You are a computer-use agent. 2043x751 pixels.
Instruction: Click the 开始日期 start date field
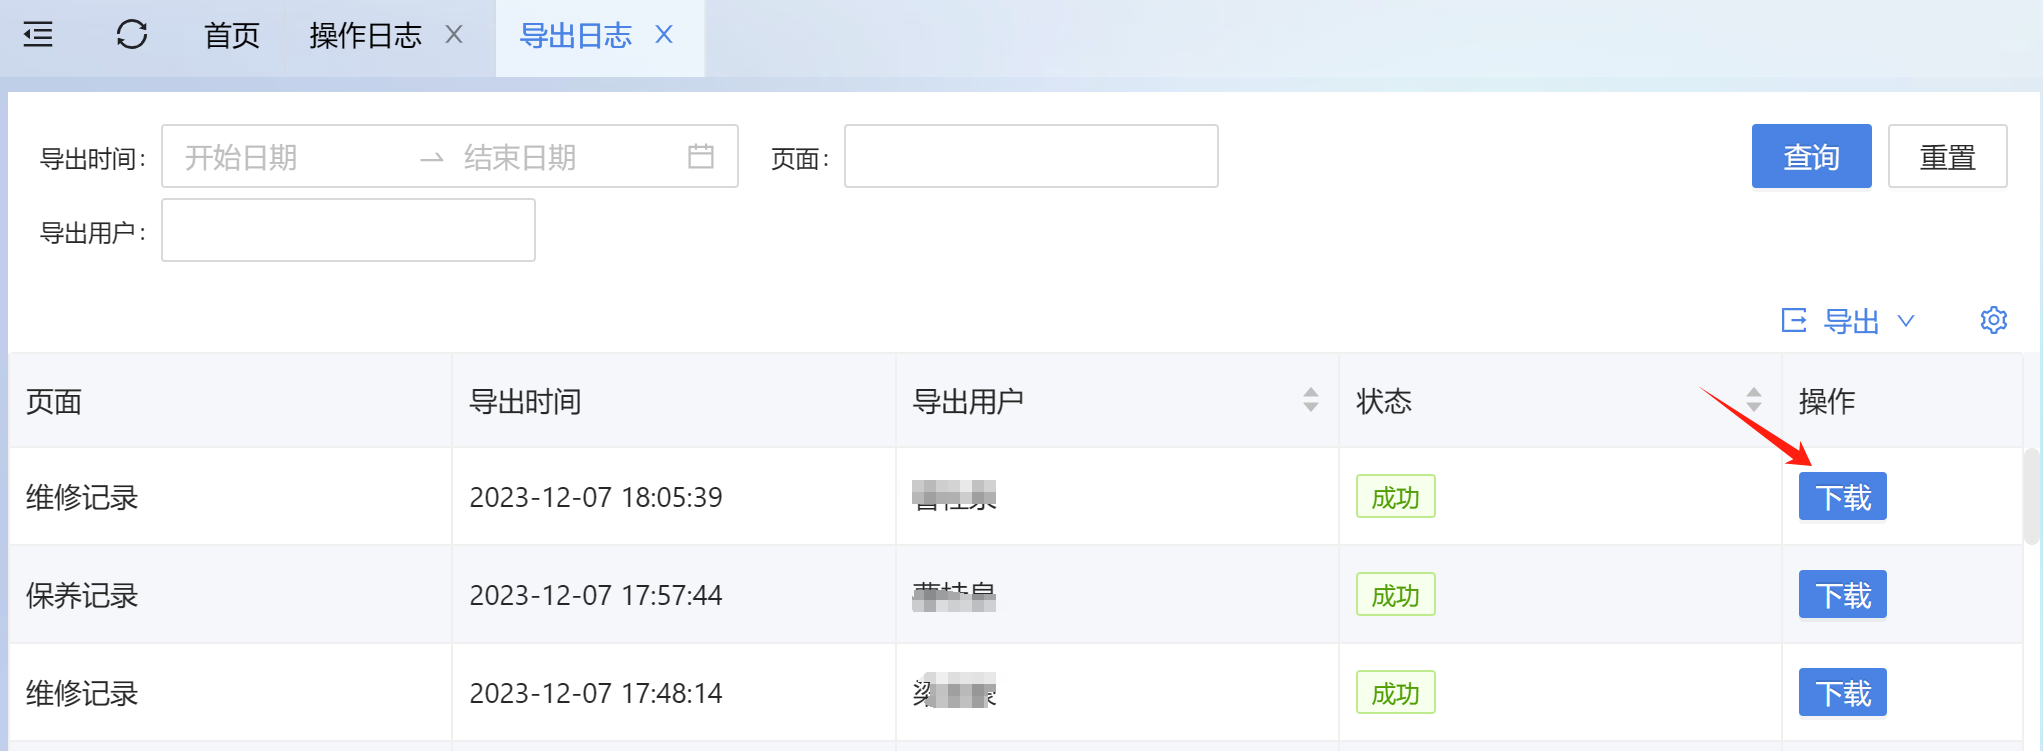(290, 156)
